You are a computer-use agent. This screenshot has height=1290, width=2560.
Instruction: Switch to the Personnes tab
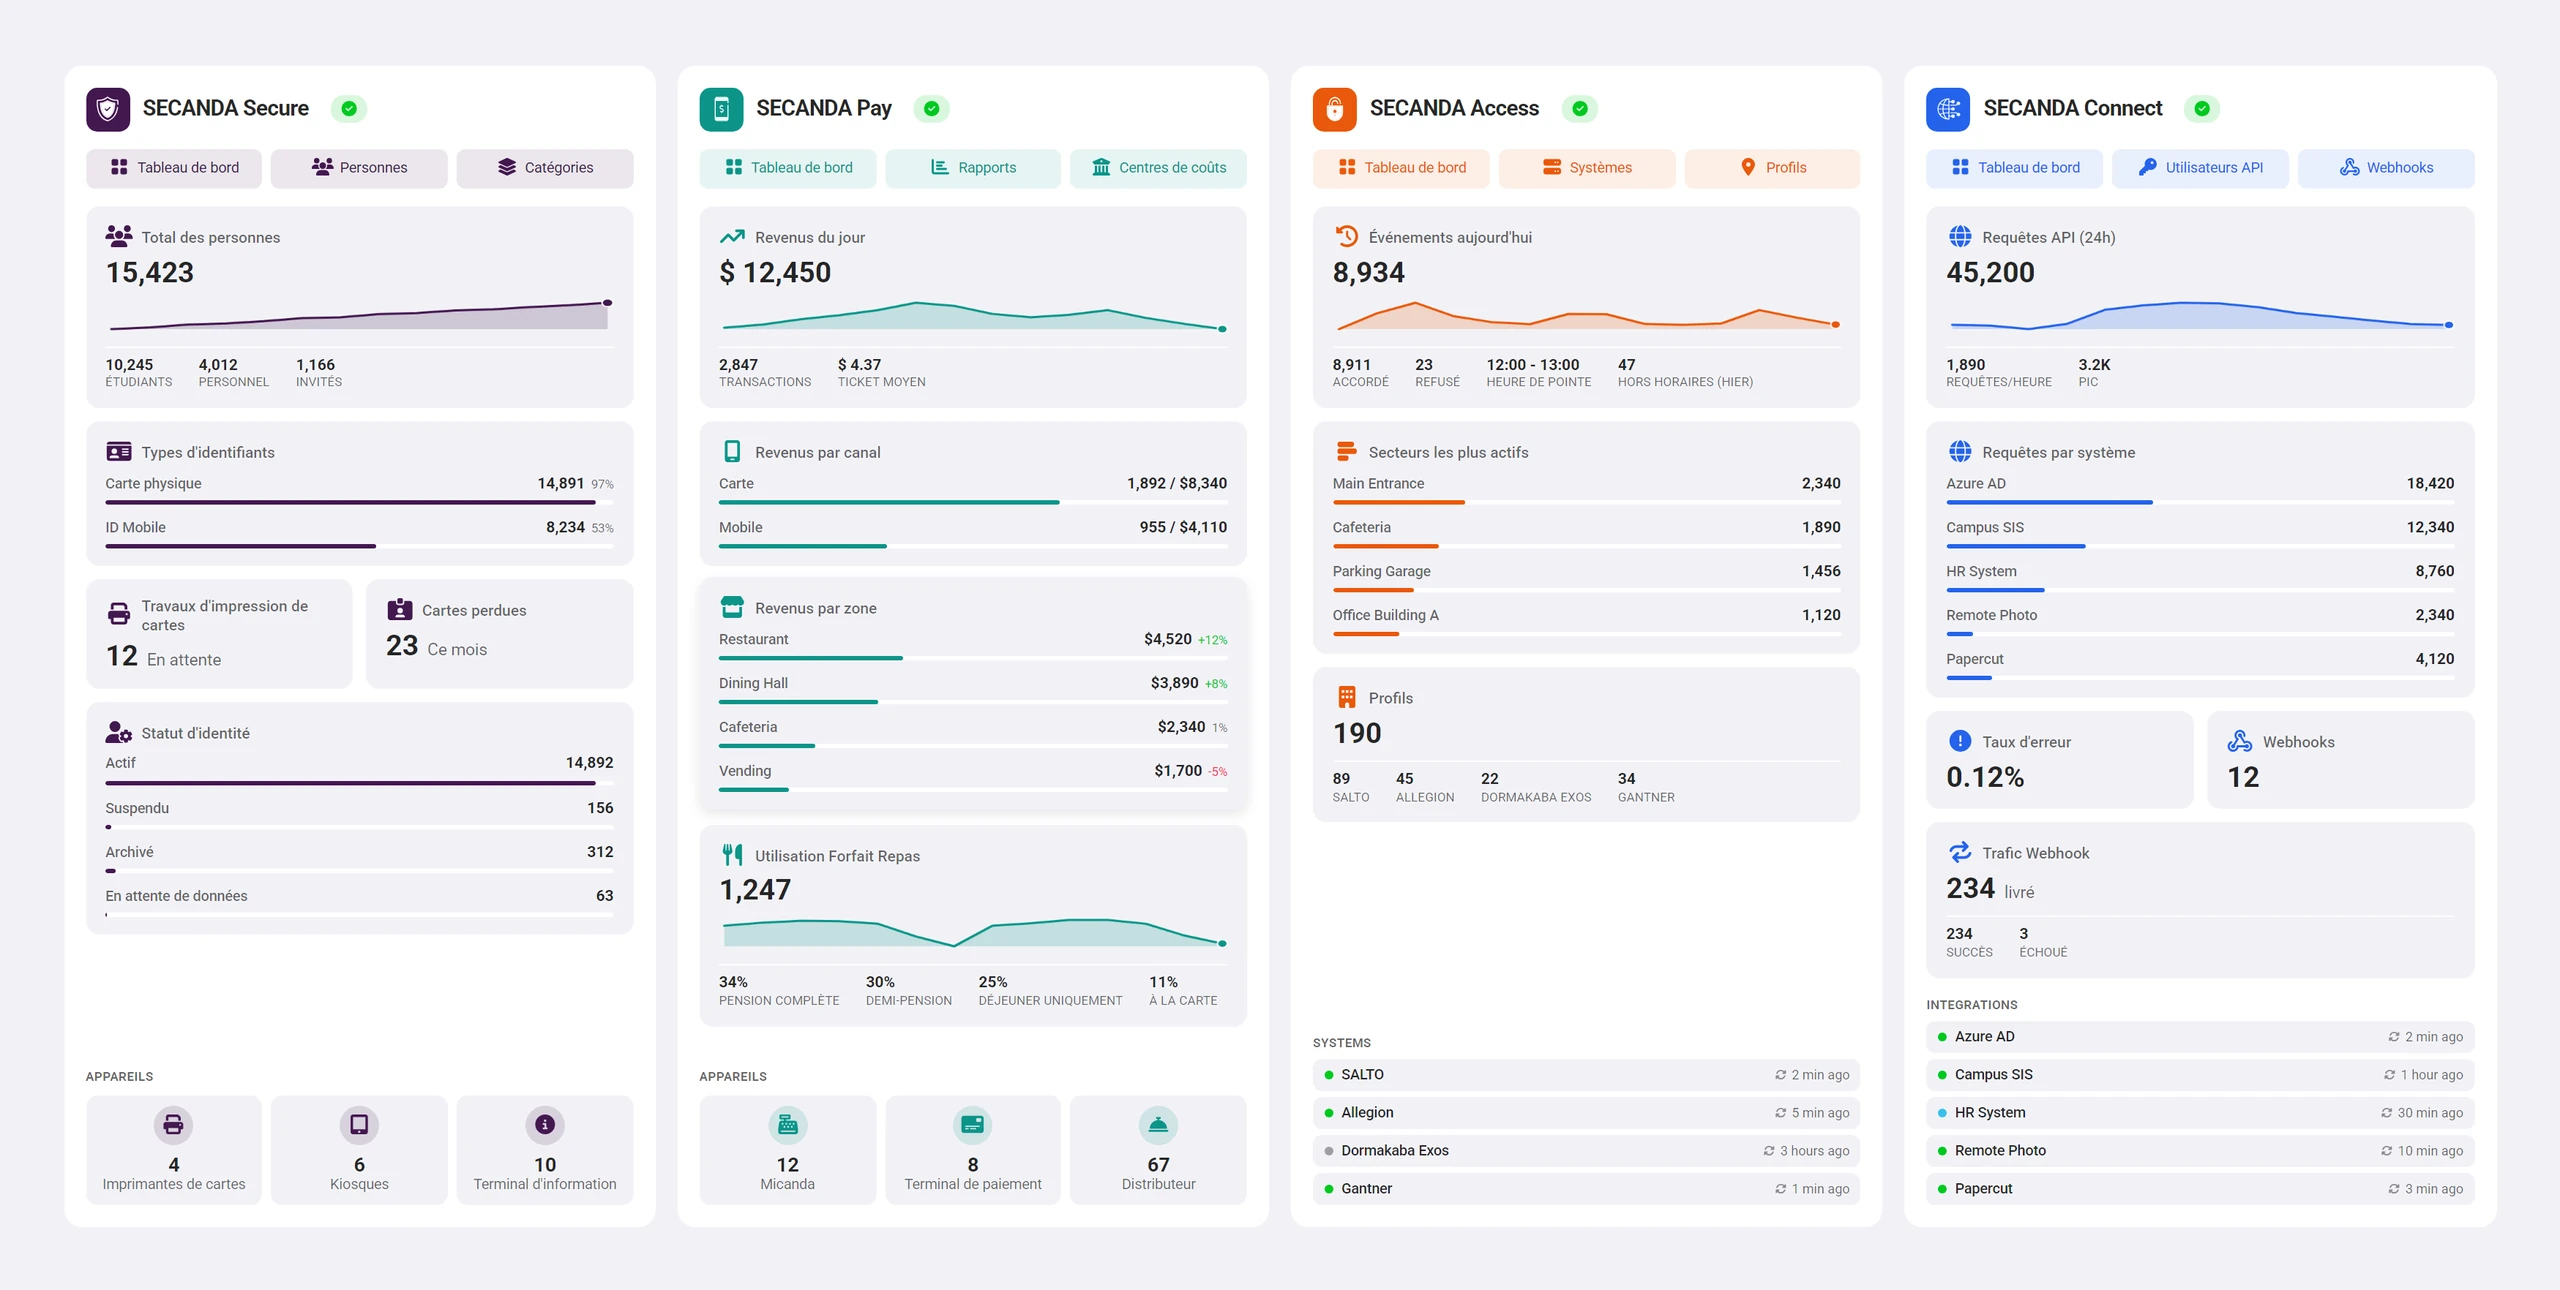click(359, 168)
